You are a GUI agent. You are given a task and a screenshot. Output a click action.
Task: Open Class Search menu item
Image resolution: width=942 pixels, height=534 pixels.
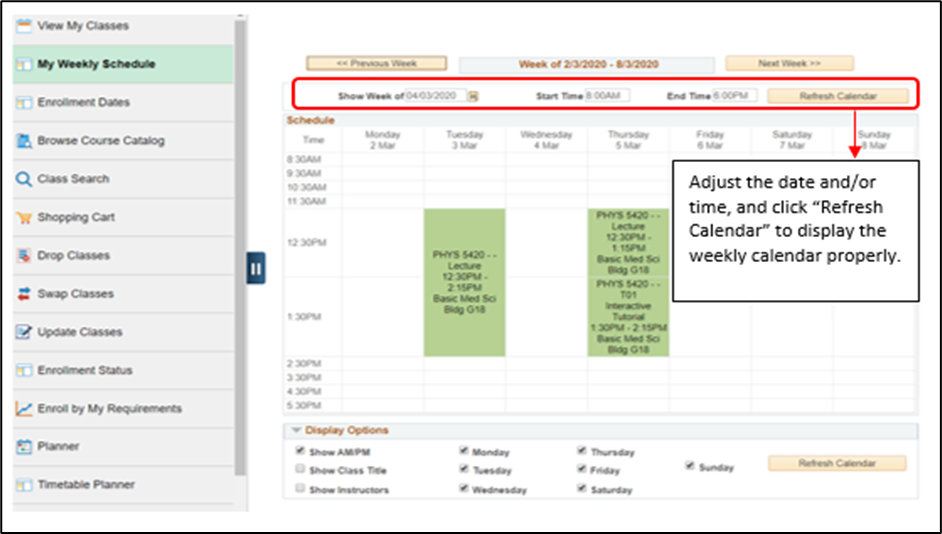tap(123, 179)
